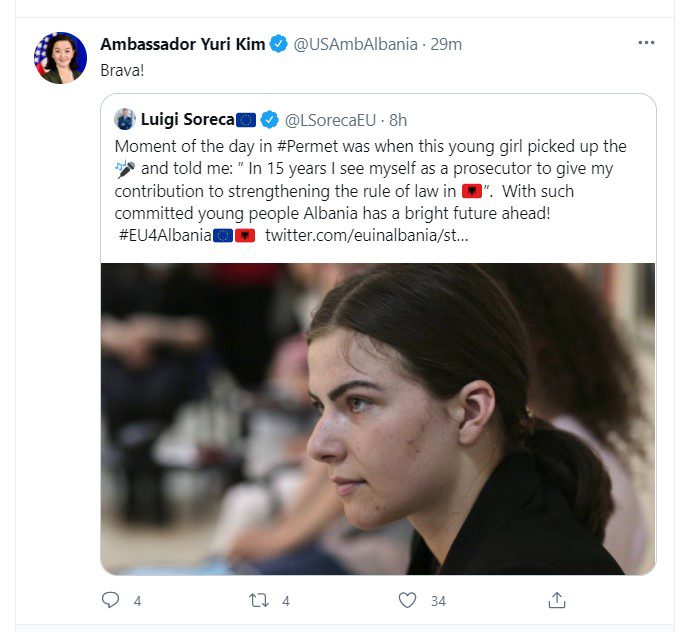Retweet this tweet using the arrows icon

260,600
